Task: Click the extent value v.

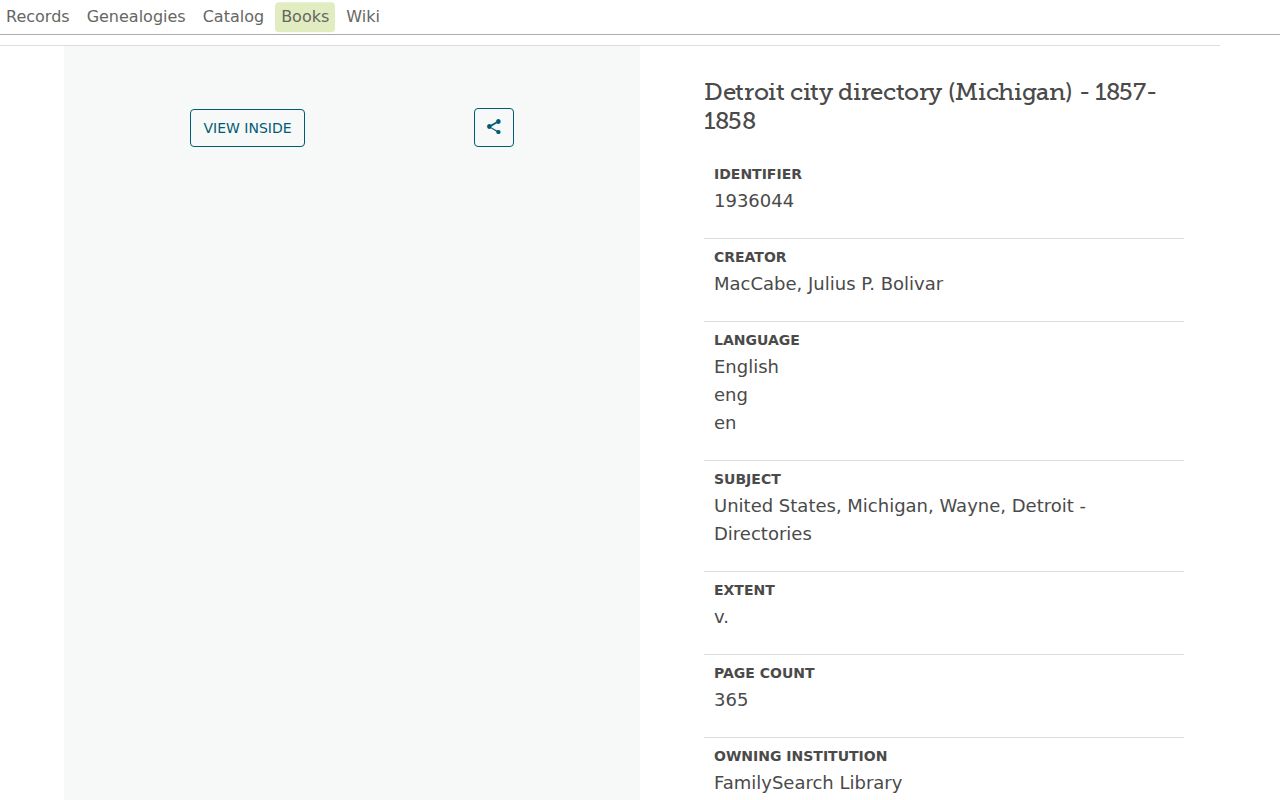Action: (721, 617)
